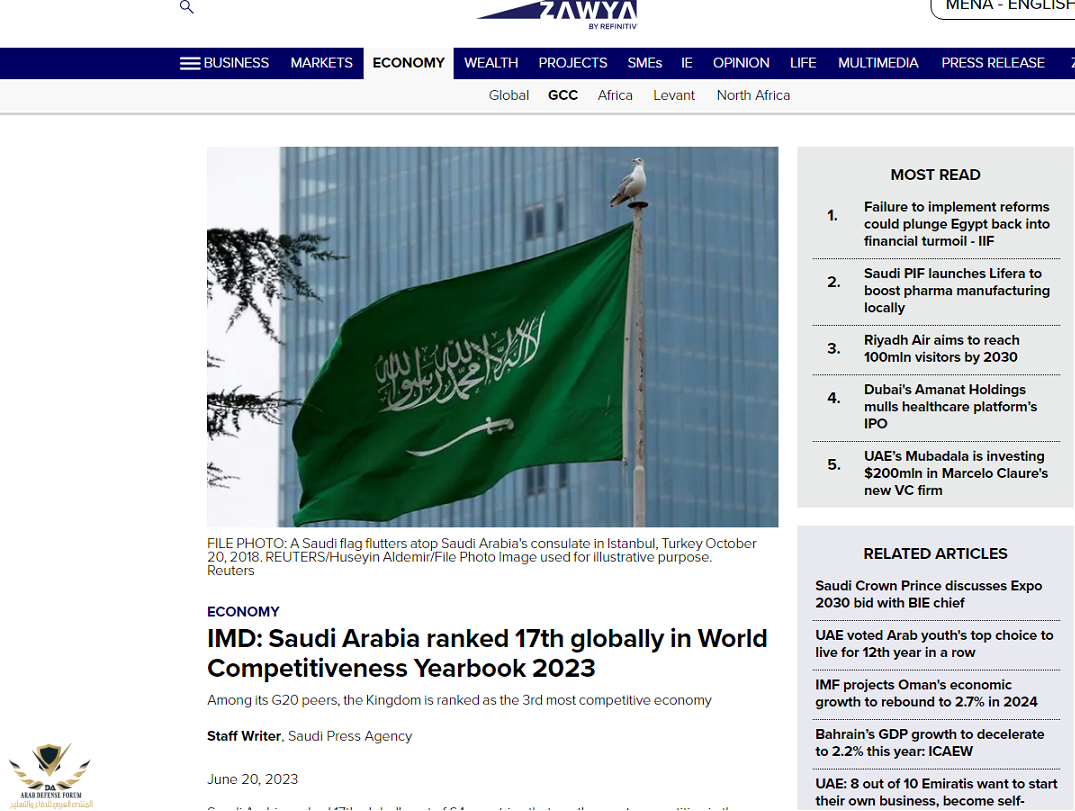1075x811 pixels.
Task: Open the hamburger menu icon
Action: click(190, 63)
